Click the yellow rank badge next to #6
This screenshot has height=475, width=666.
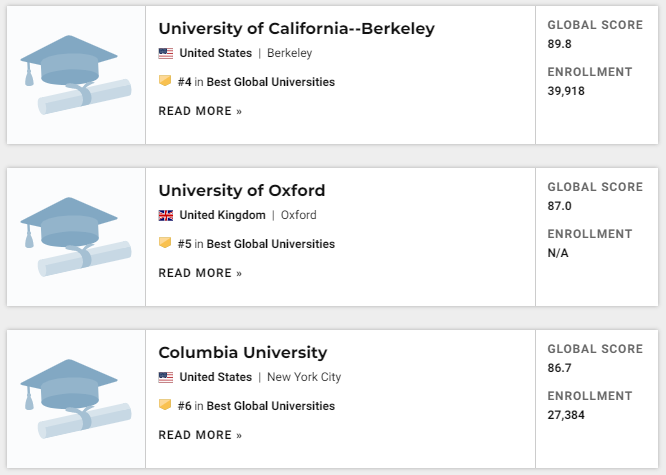tap(165, 404)
